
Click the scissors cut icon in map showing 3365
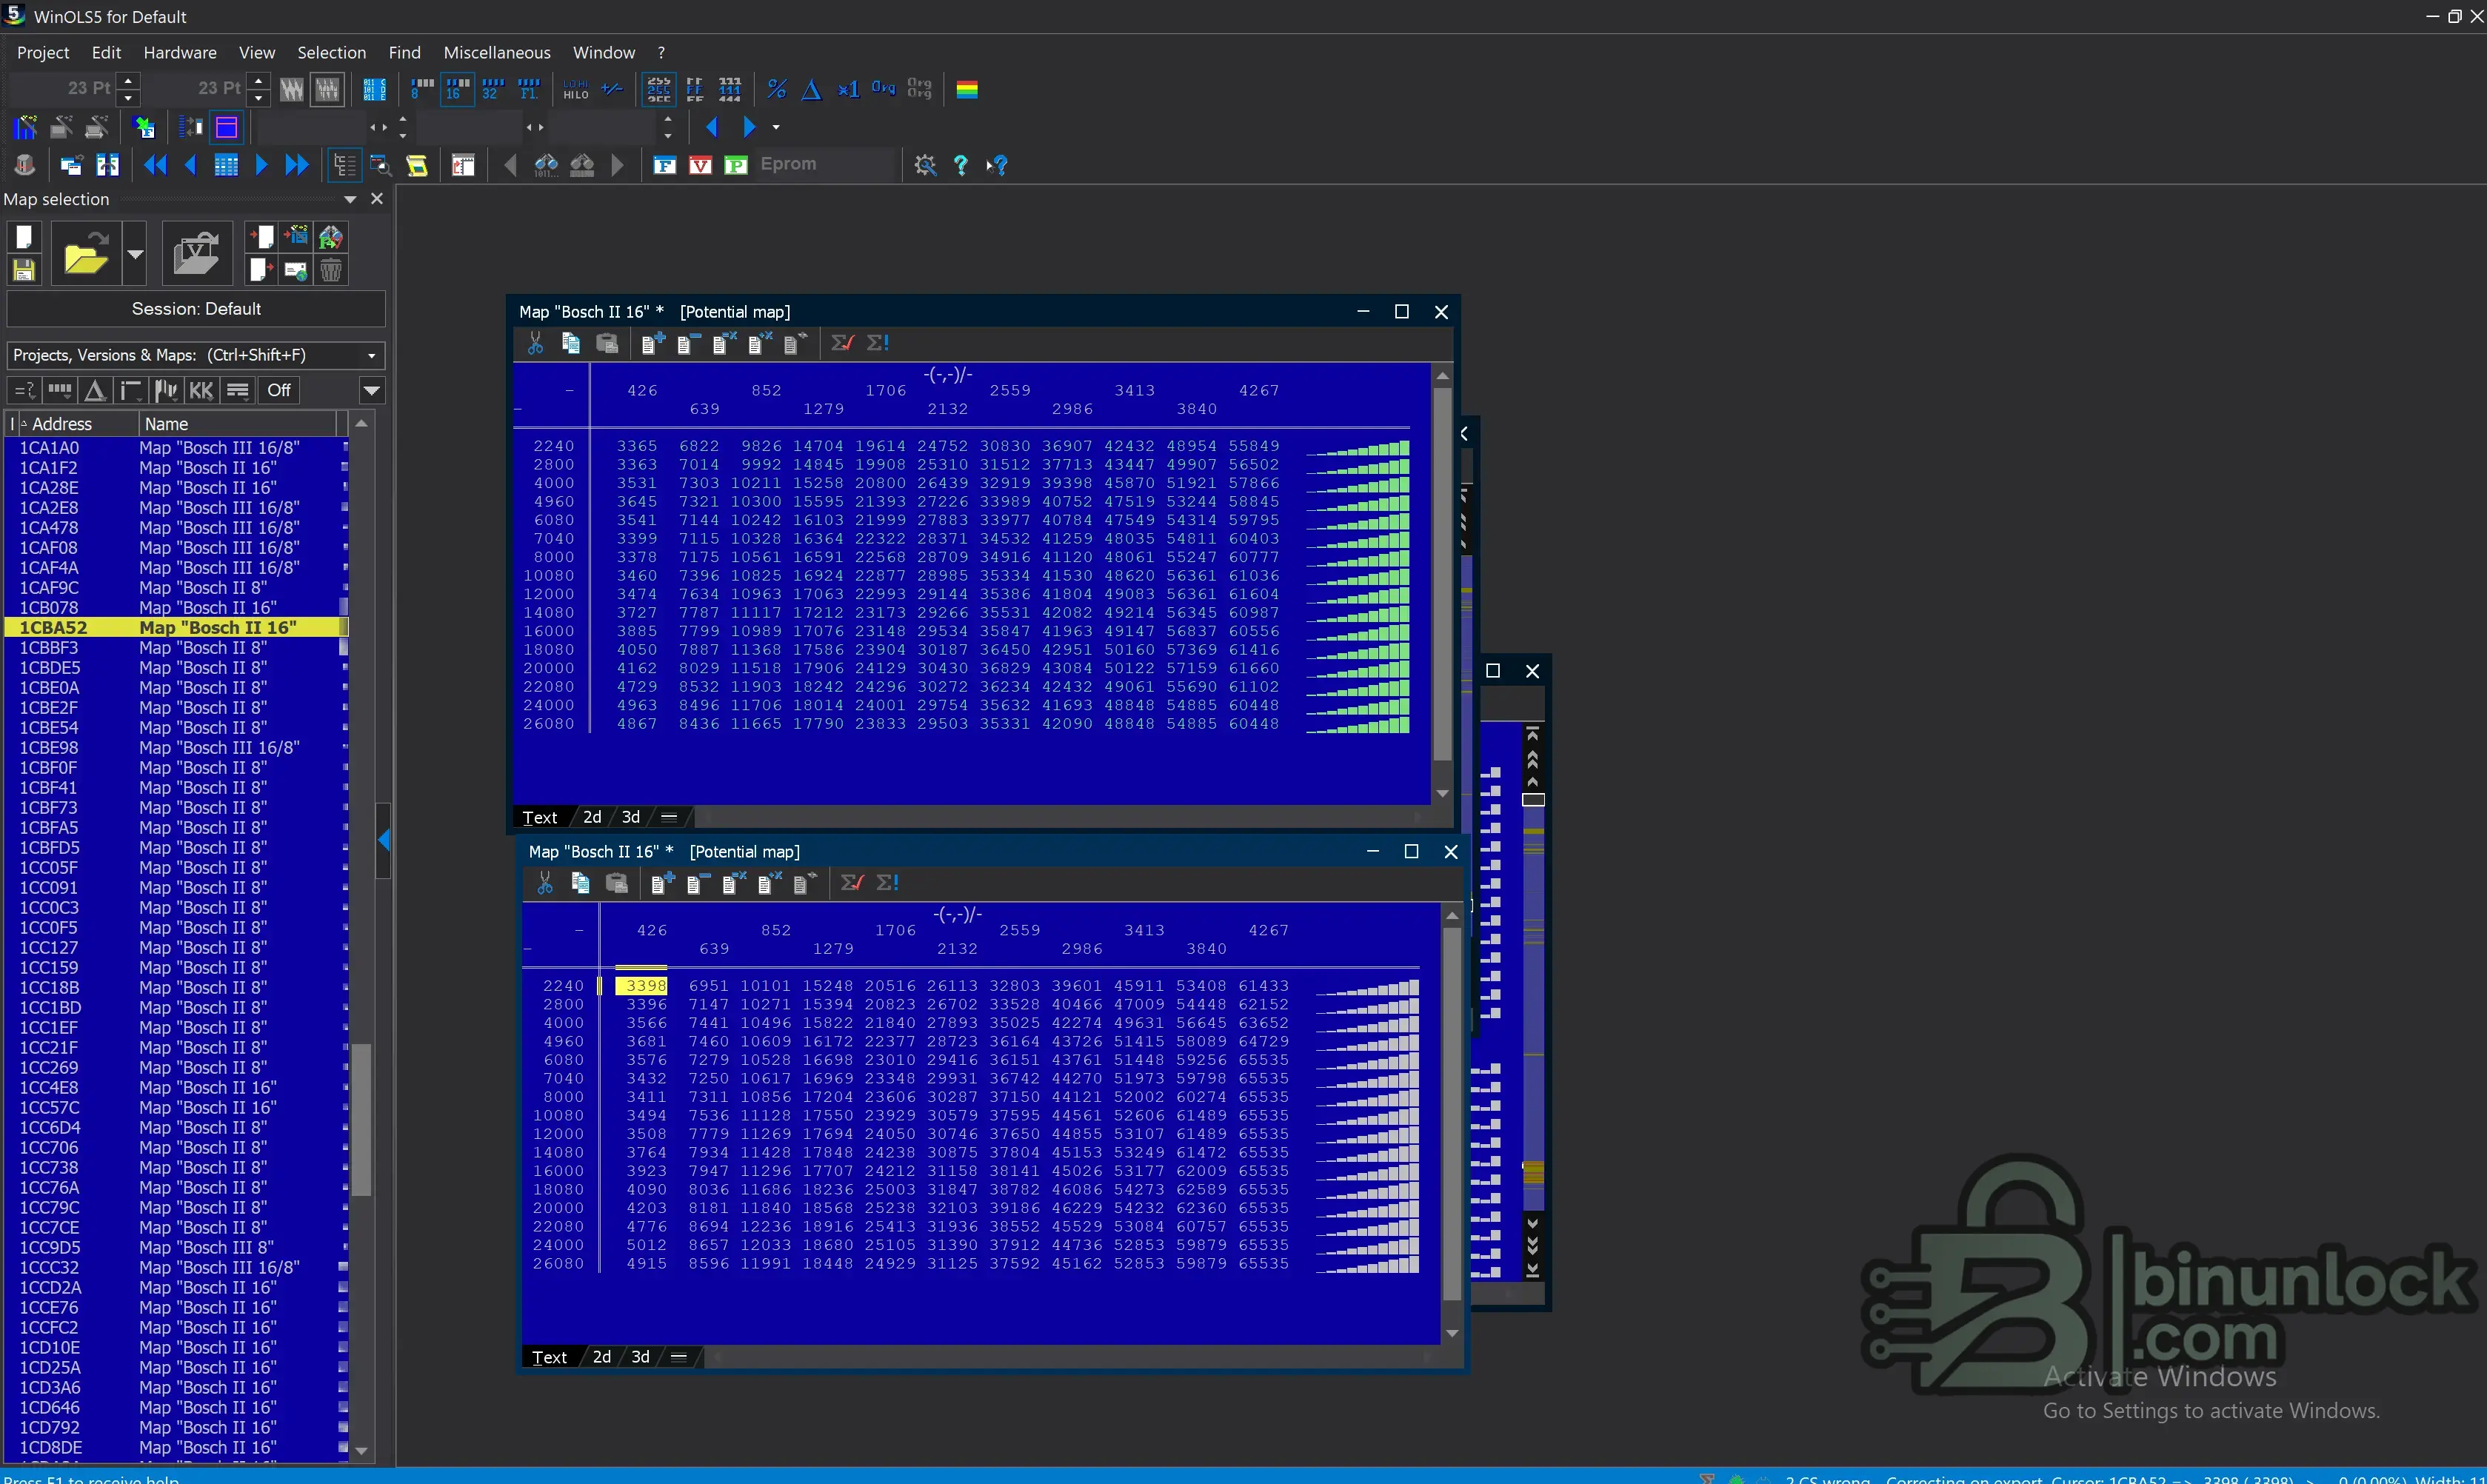(535, 344)
